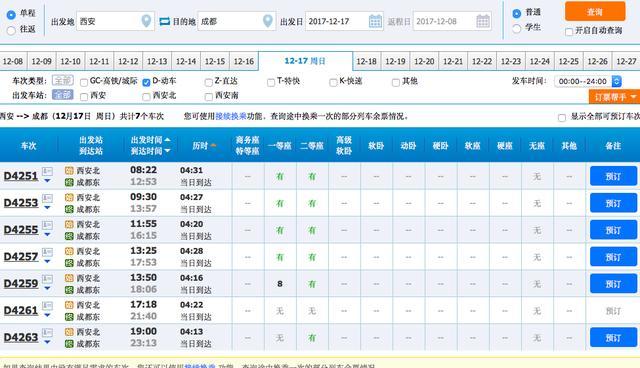Expand details arrow under D4263

[x=47, y=342]
